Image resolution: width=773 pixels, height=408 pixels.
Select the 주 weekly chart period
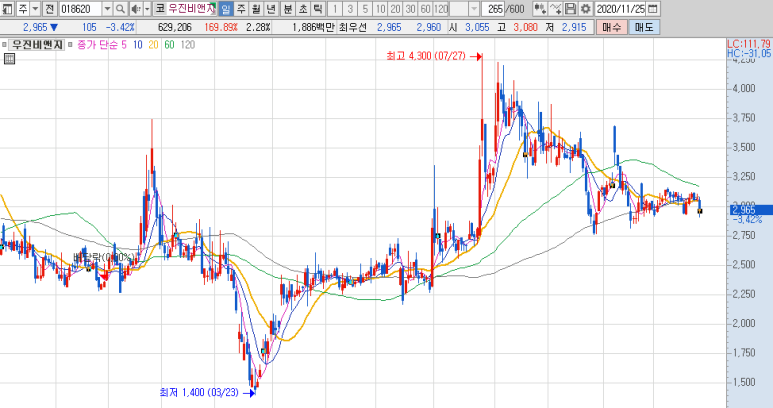coord(241,8)
